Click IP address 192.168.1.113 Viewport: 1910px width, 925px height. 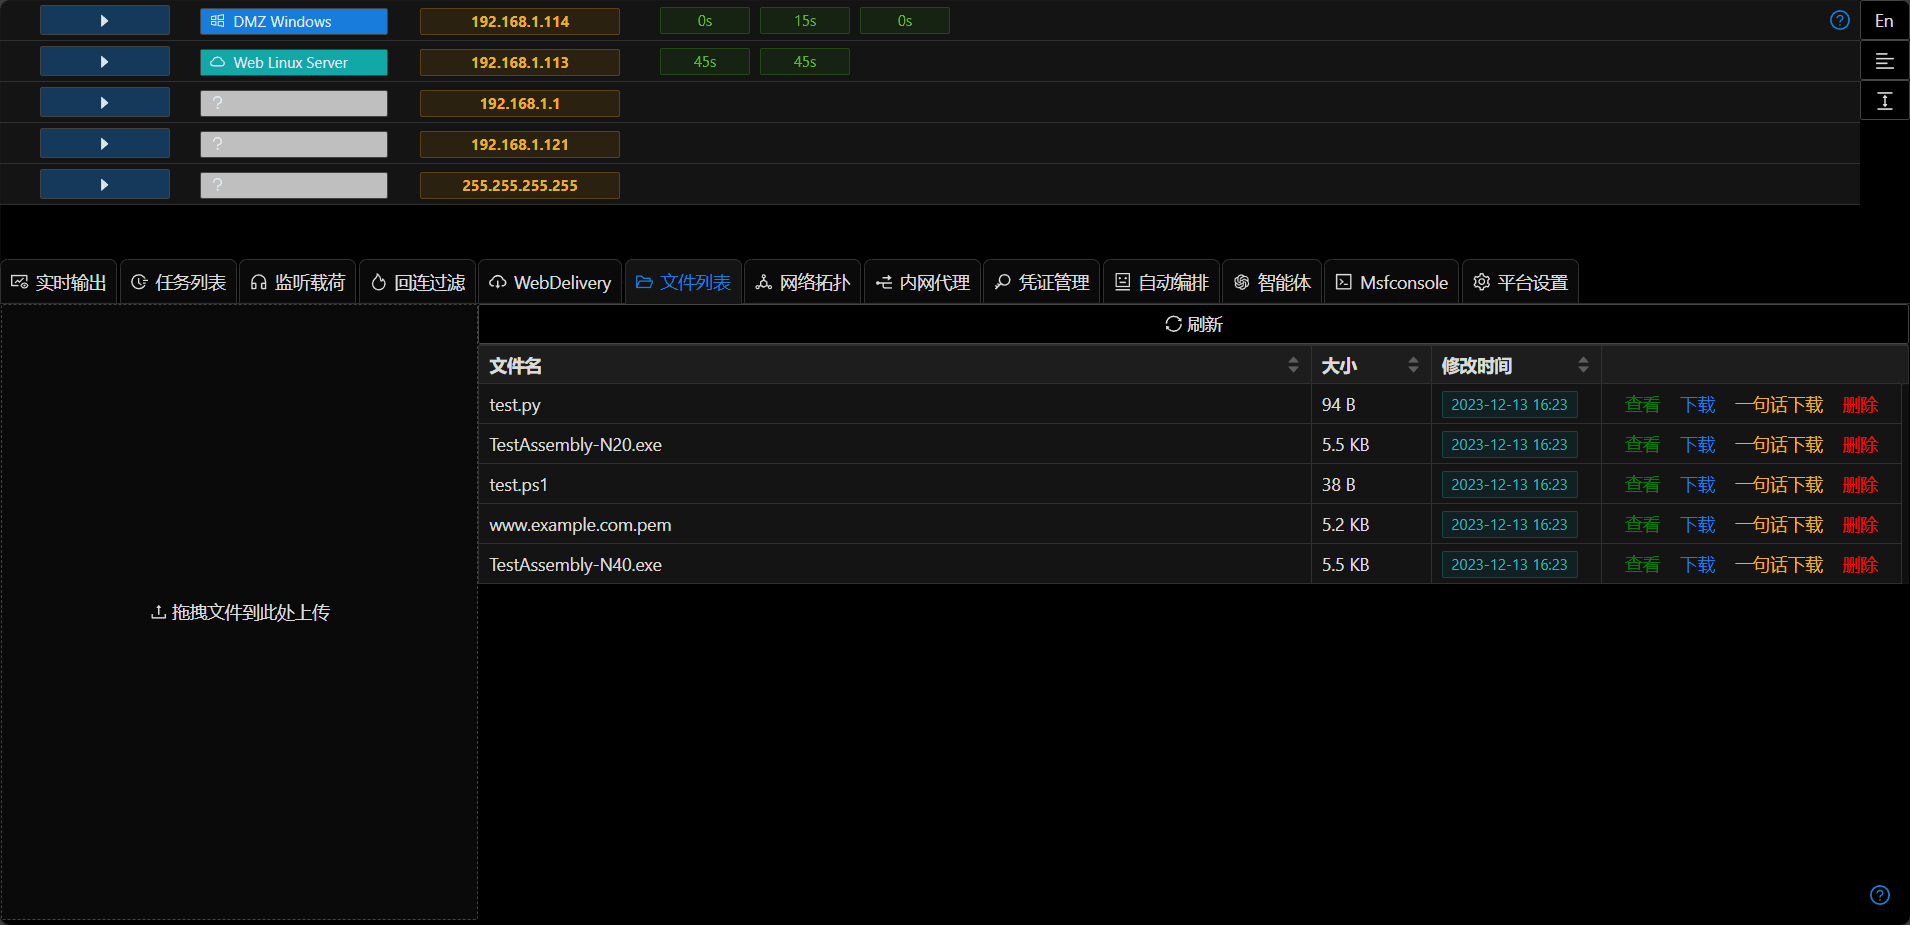[520, 62]
